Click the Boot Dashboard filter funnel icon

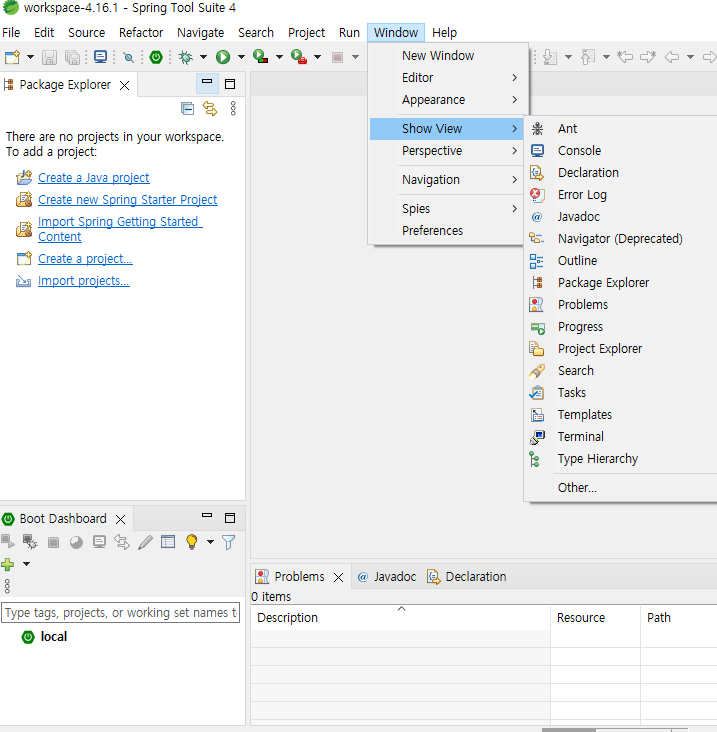tap(229, 542)
